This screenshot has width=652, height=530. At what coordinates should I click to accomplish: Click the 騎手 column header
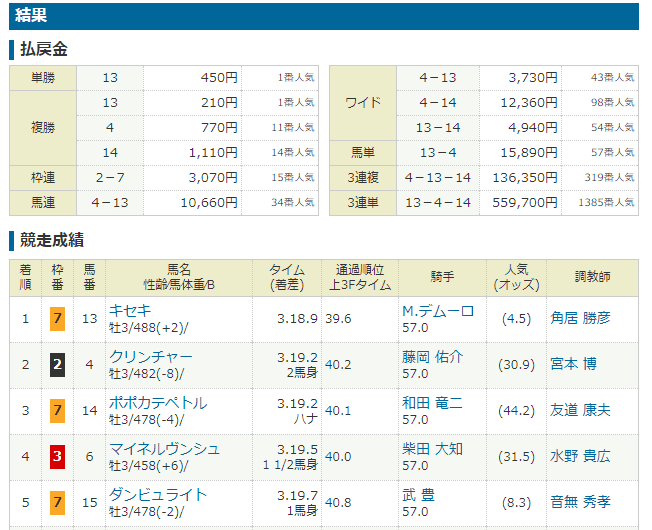pyautogui.click(x=442, y=277)
